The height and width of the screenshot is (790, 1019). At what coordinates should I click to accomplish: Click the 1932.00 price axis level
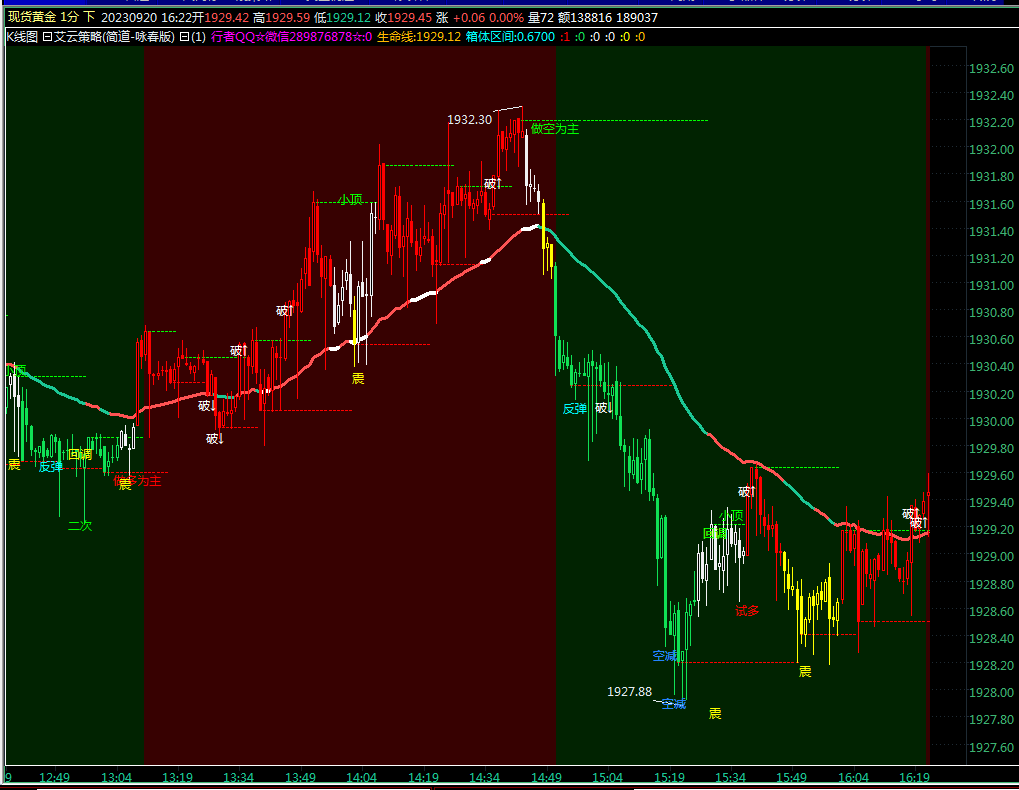click(x=987, y=150)
